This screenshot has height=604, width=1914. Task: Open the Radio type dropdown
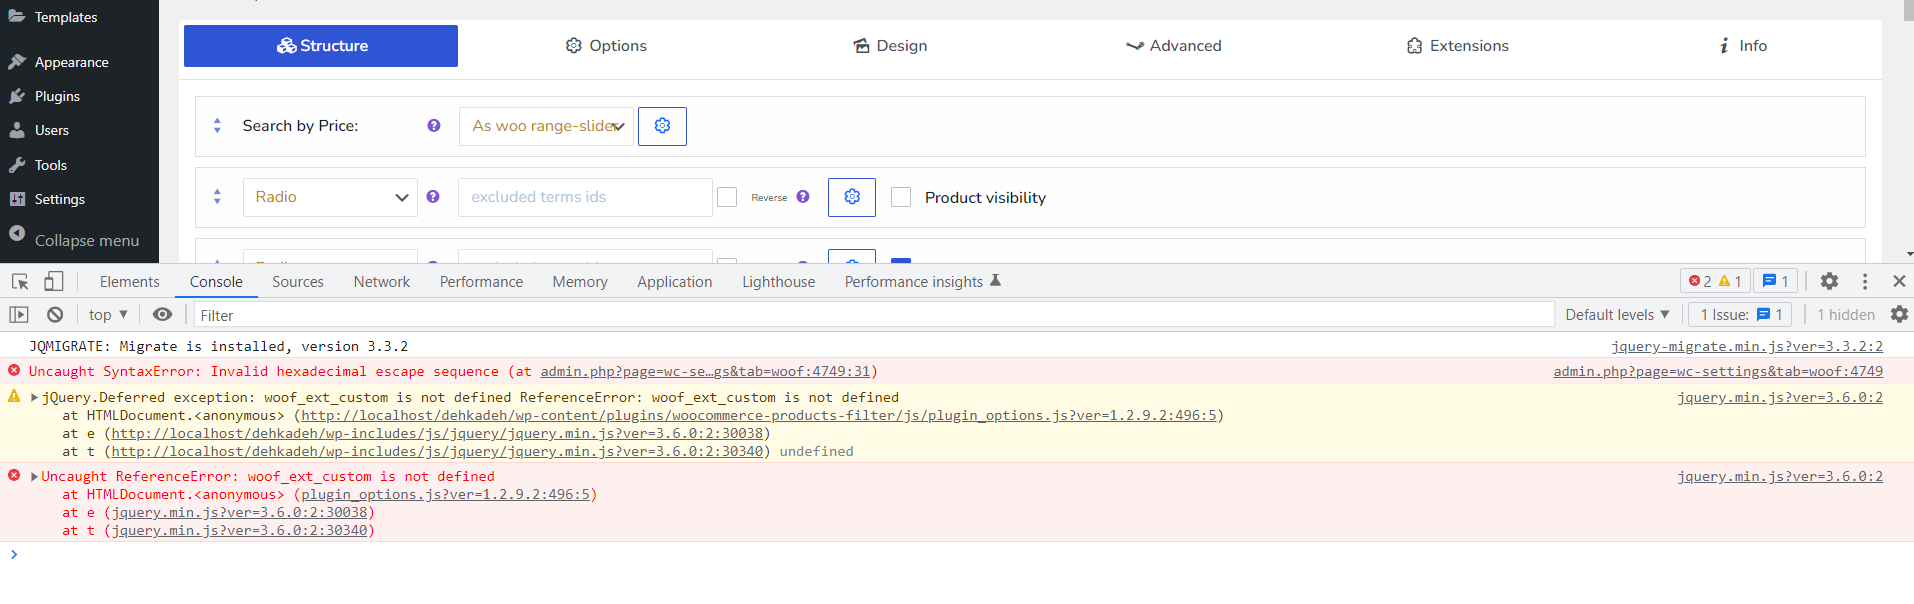point(330,197)
